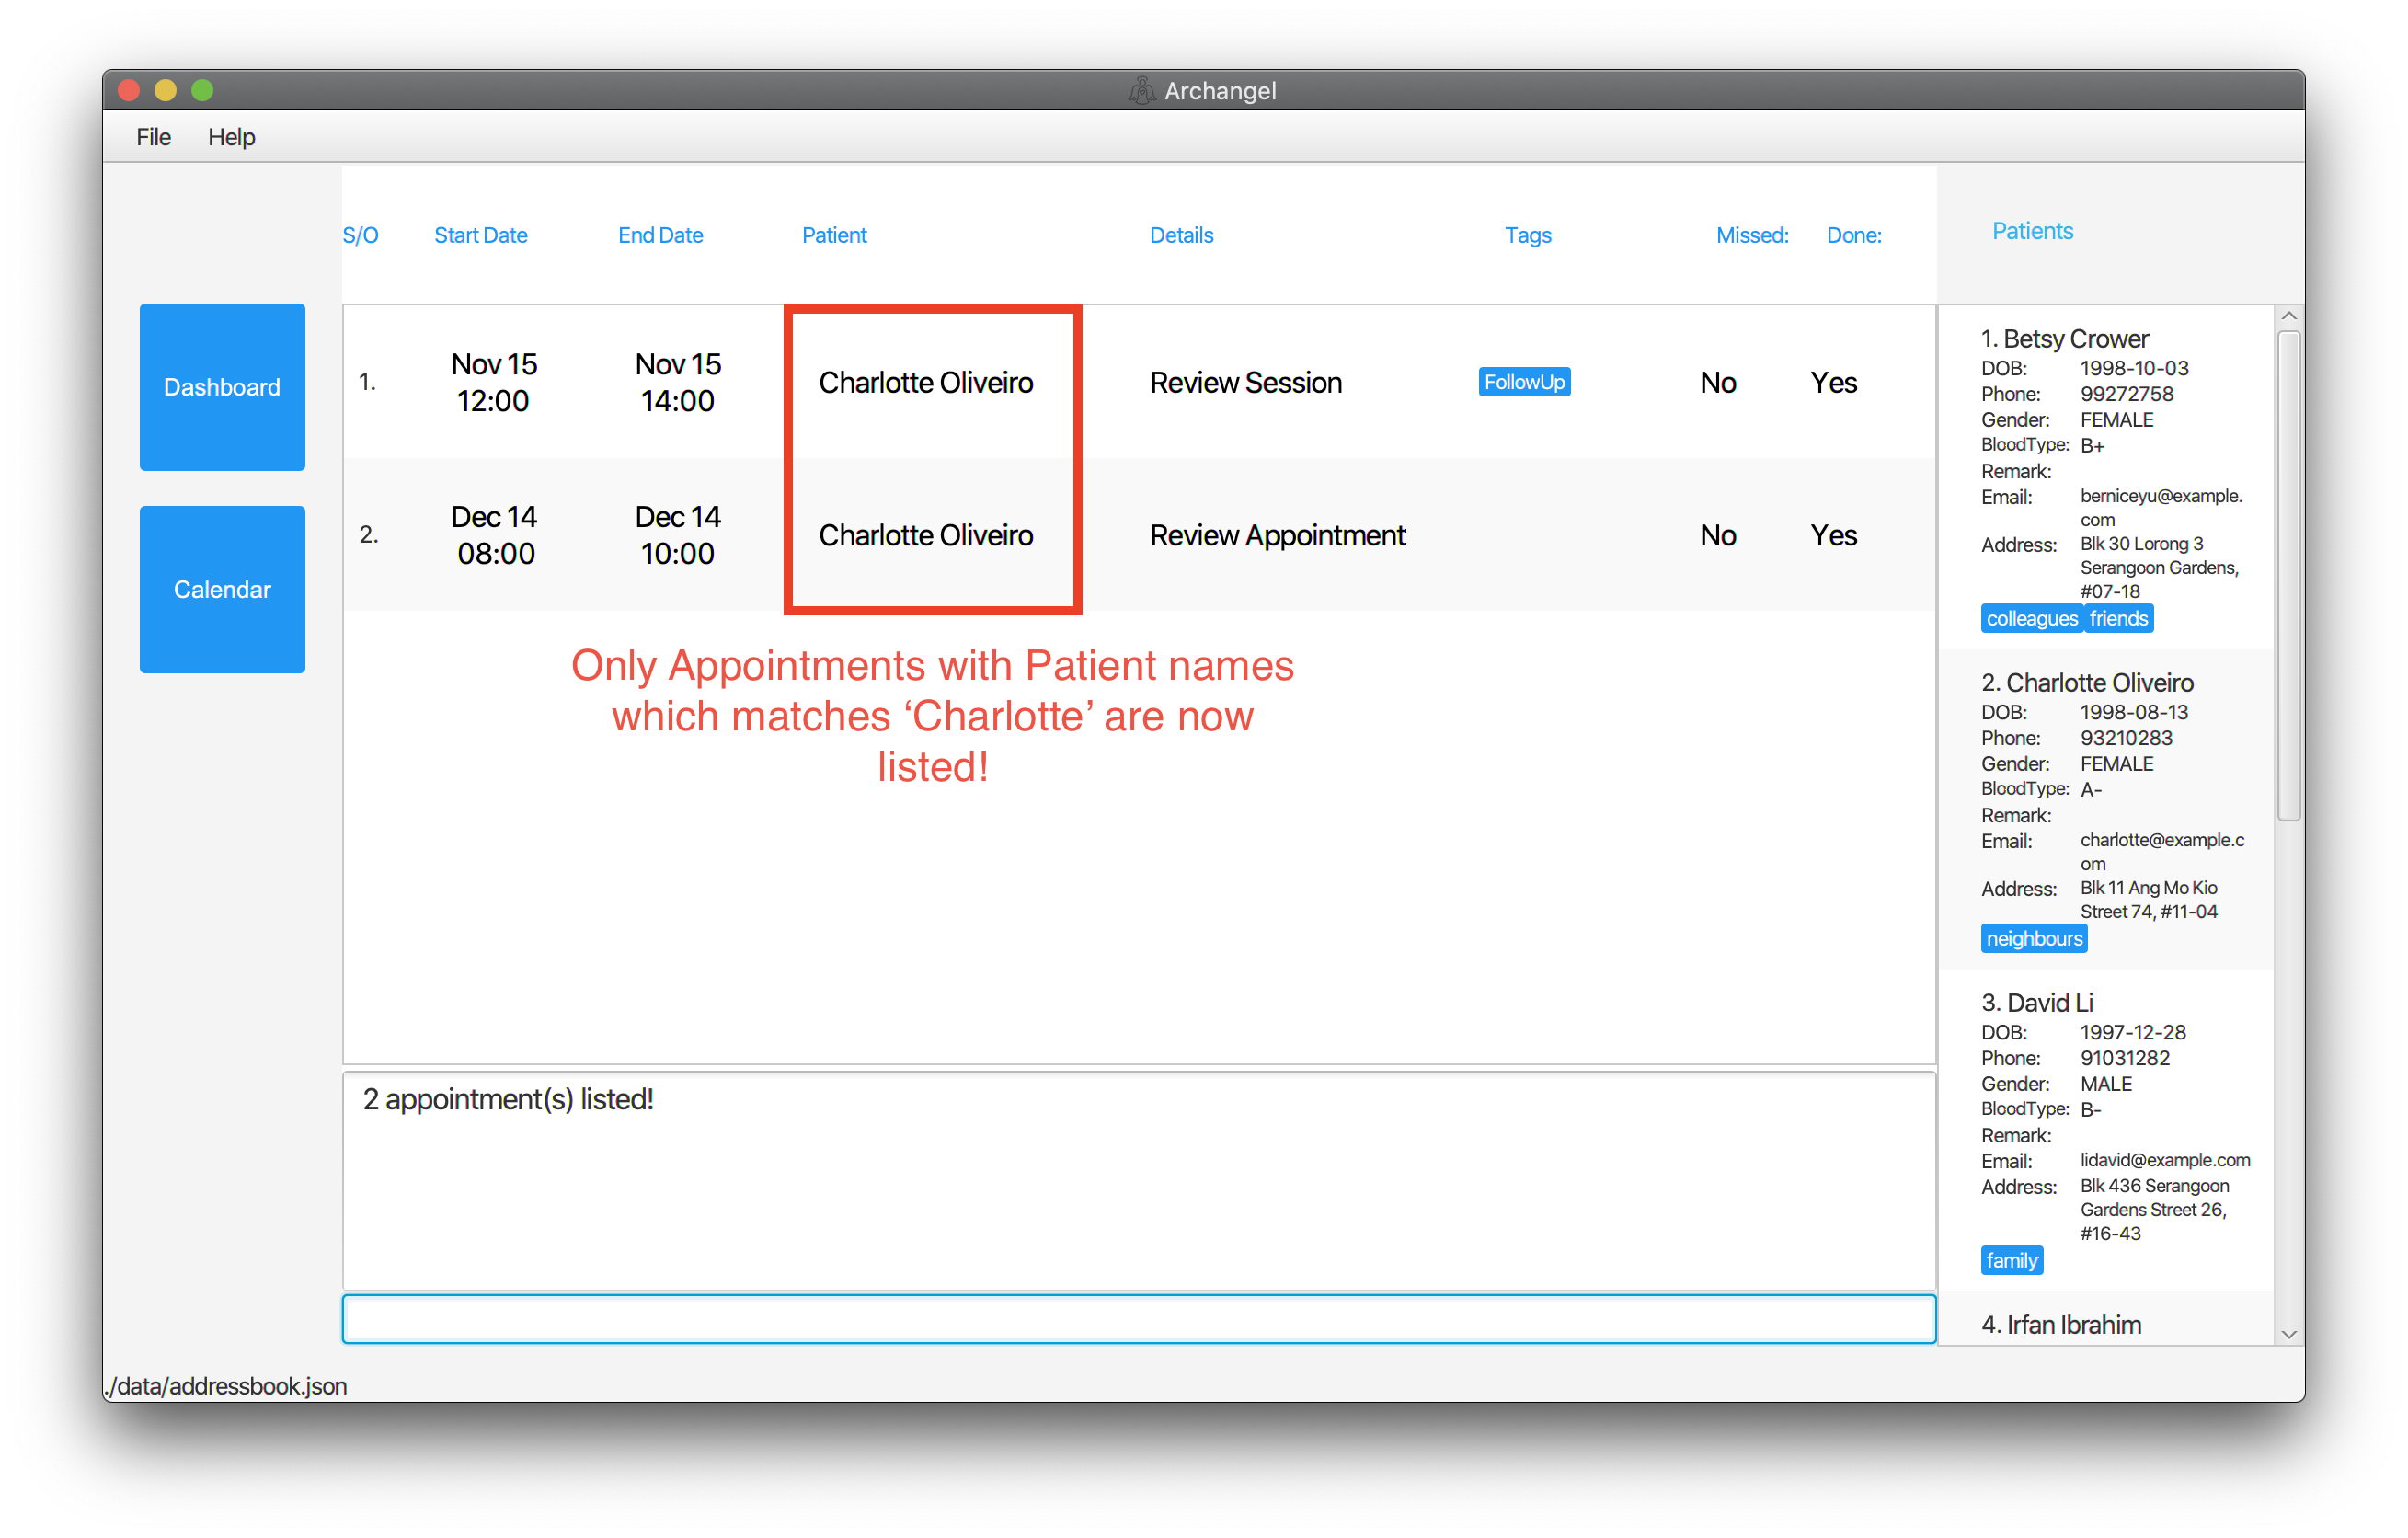
Task: Click the email berniceyu@example.com
Action: point(2161,508)
